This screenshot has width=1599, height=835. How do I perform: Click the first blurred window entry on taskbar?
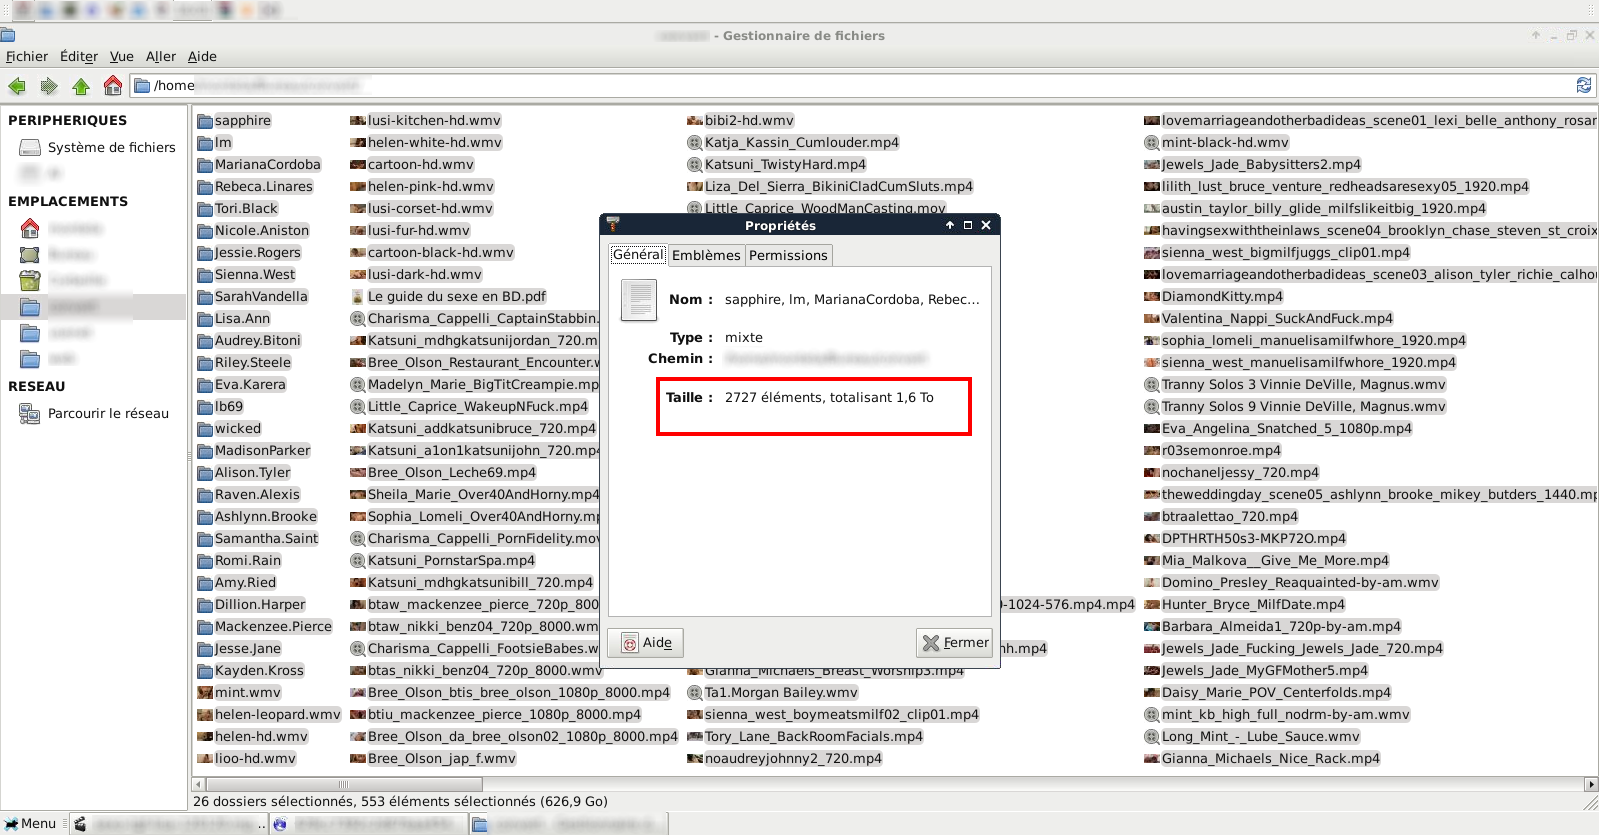(x=169, y=824)
